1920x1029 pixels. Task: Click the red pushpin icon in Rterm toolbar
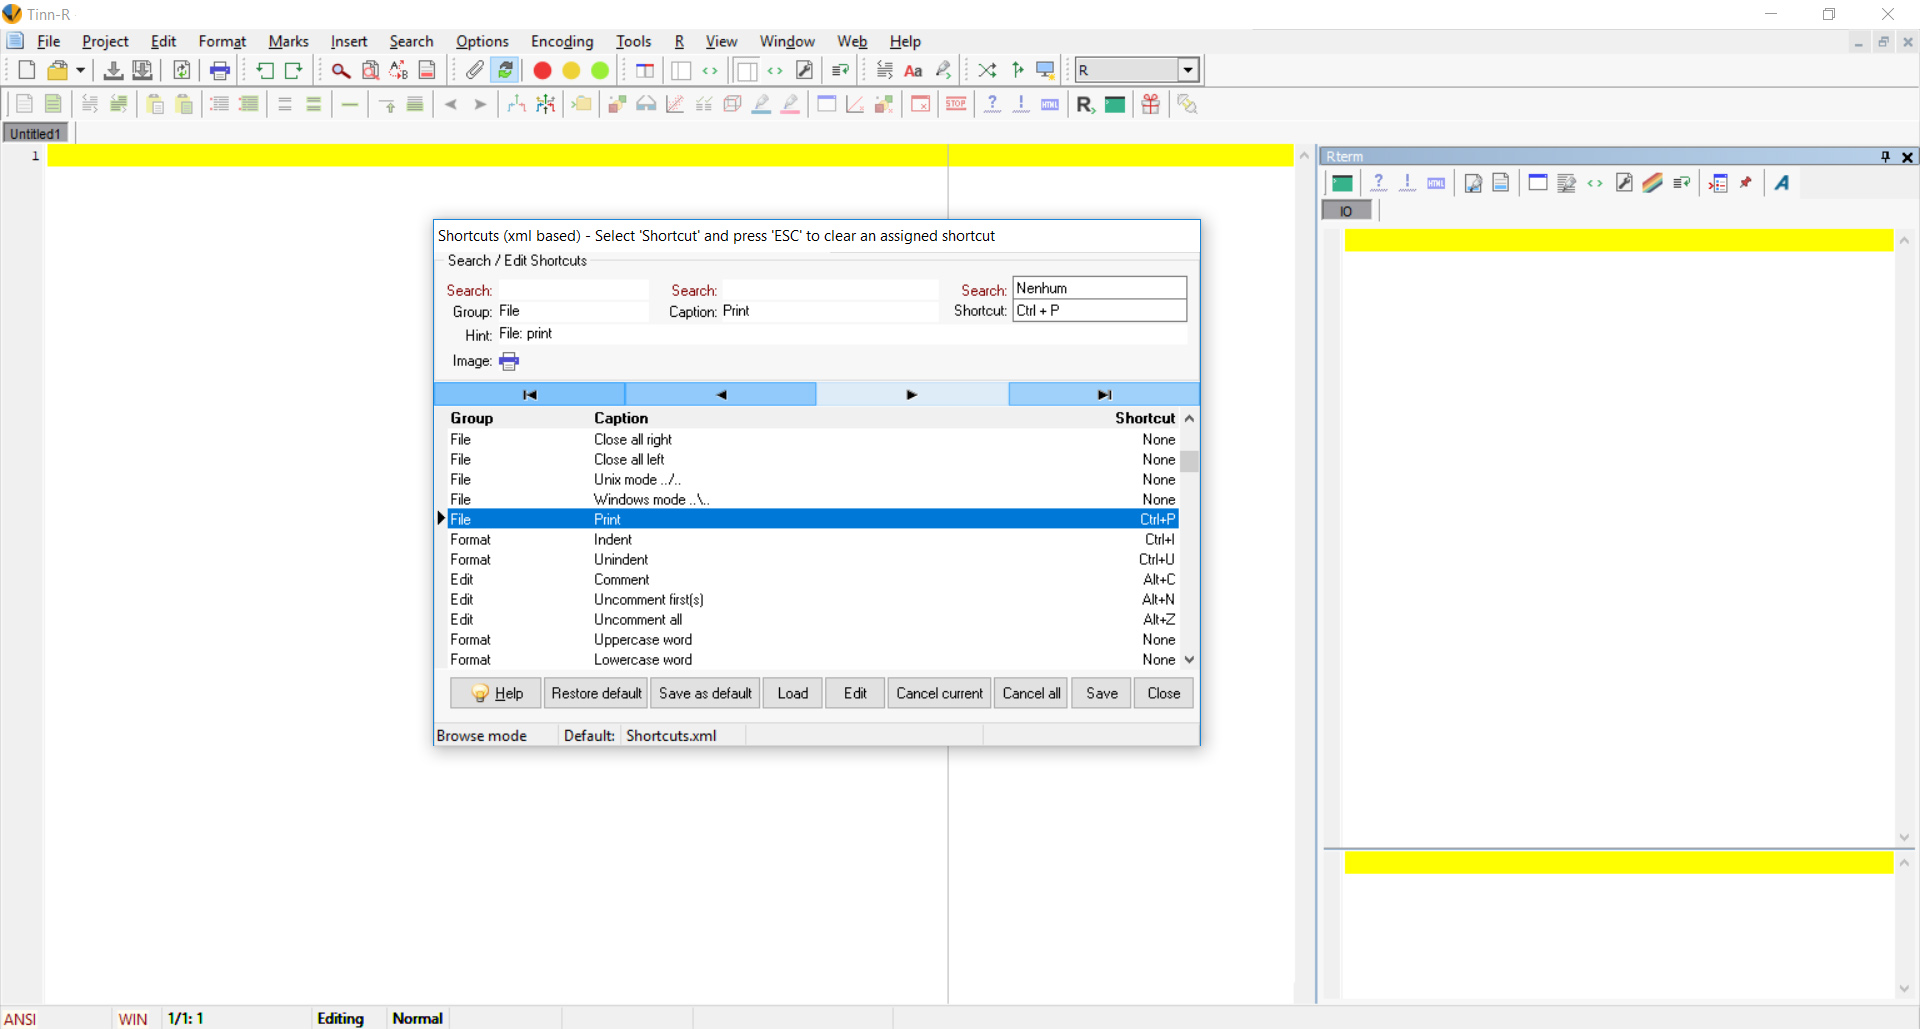tap(1746, 183)
